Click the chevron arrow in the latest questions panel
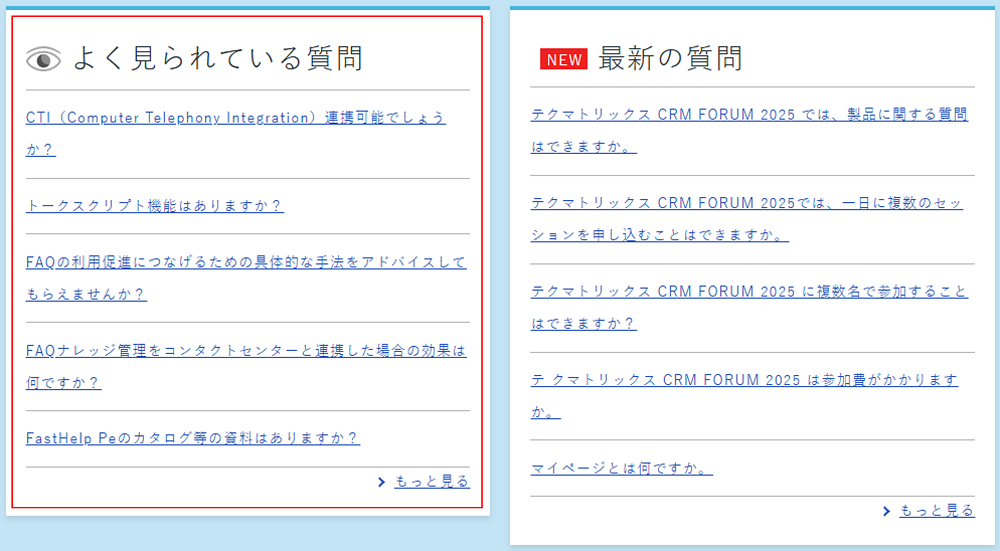Image resolution: width=1000 pixels, height=551 pixels. (x=887, y=511)
